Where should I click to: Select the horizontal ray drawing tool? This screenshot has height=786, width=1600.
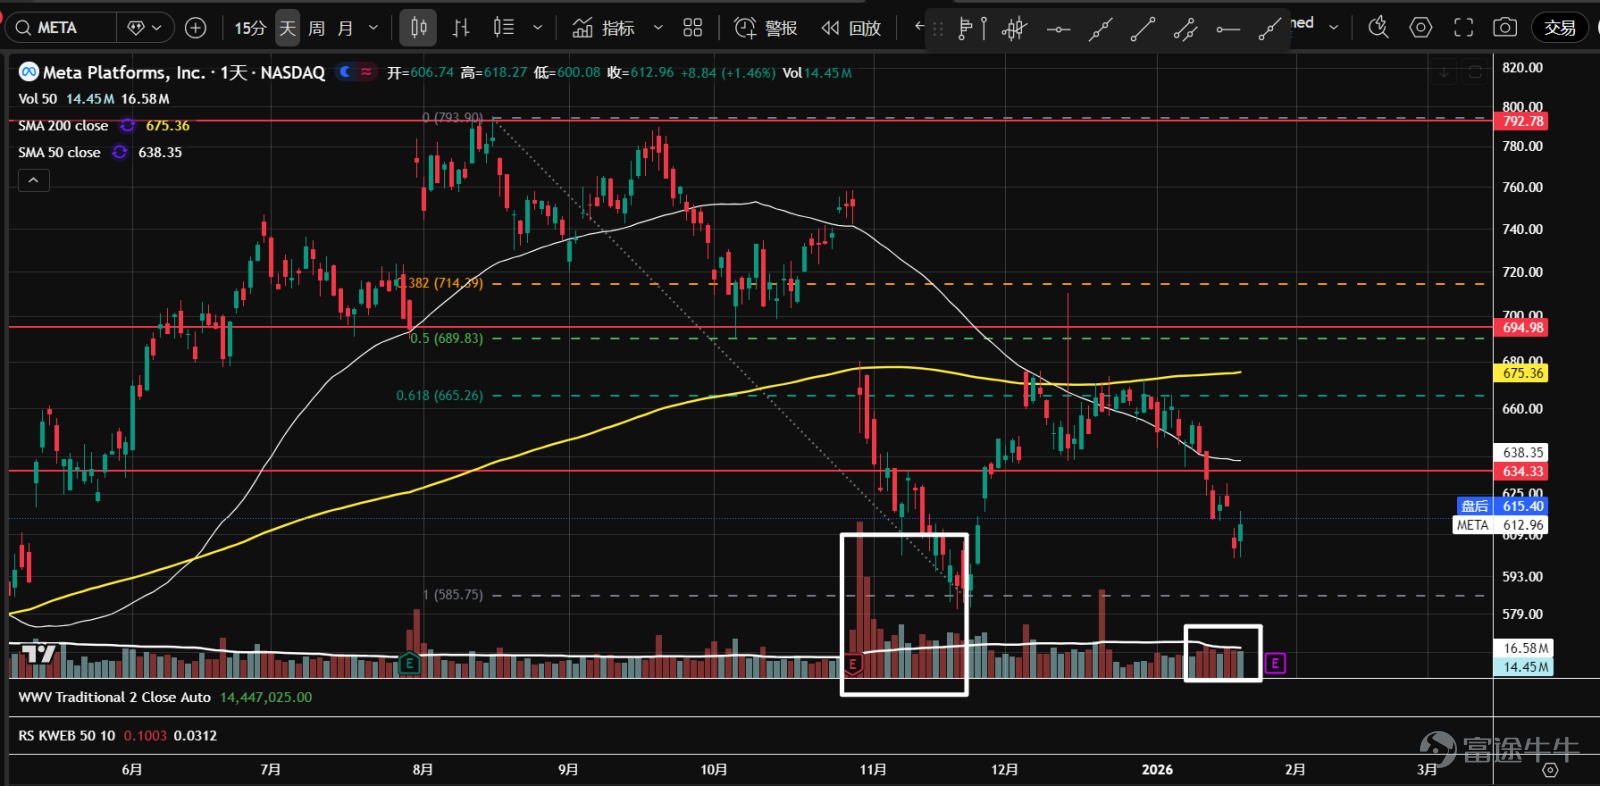(1228, 29)
